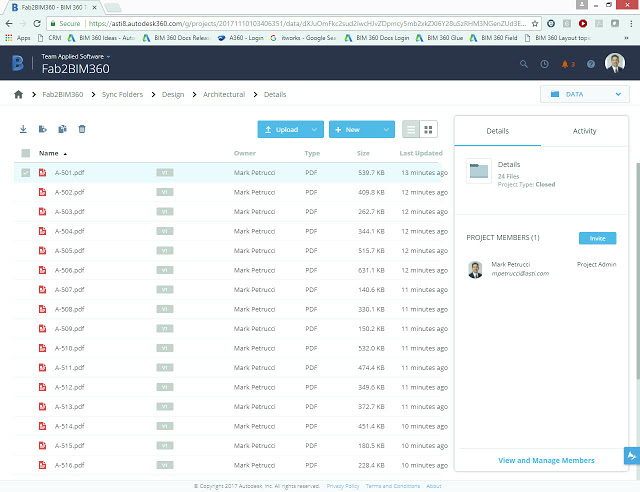
Task: Expand the New dropdown arrow
Action: click(x=386, y=129)
